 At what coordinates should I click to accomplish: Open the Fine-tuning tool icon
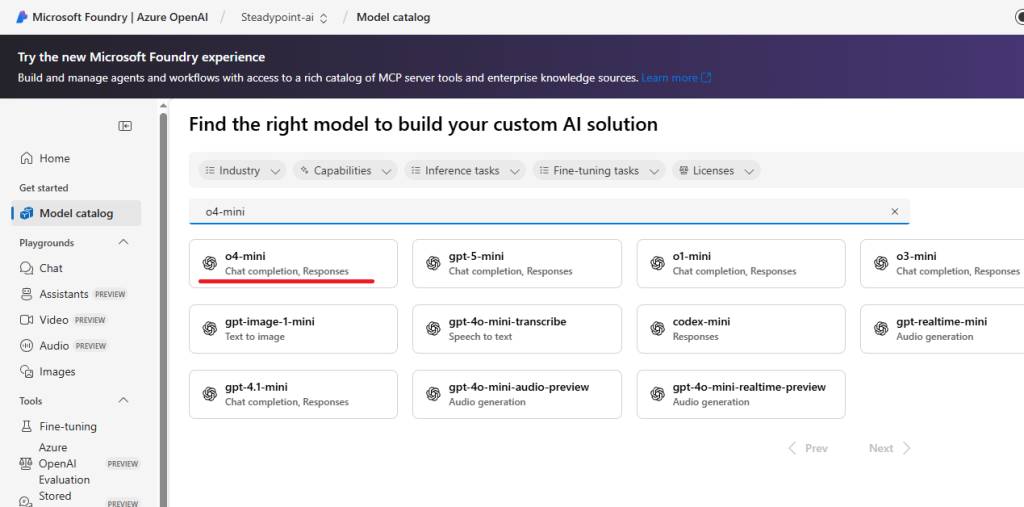(x=27, y=427)
